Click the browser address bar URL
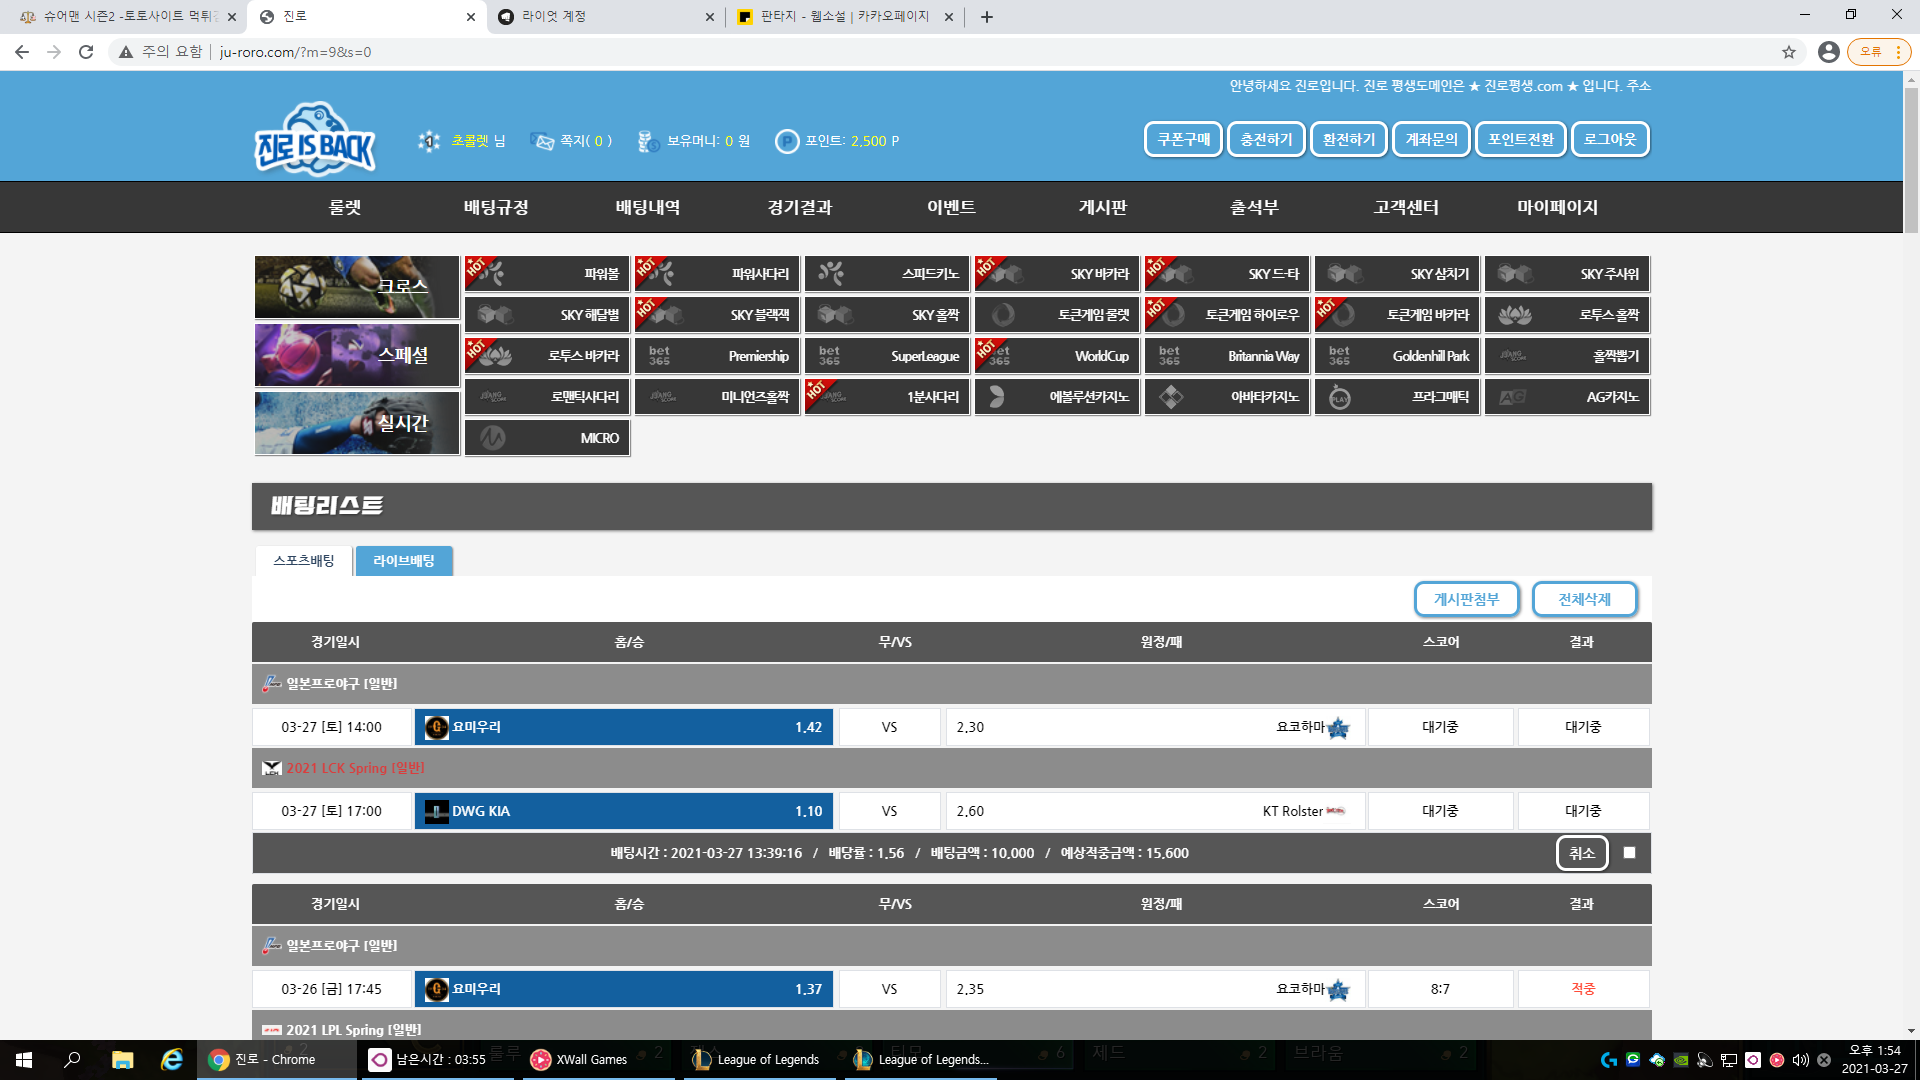Viewport: 1920px width, 1080px height. [295, 52]
